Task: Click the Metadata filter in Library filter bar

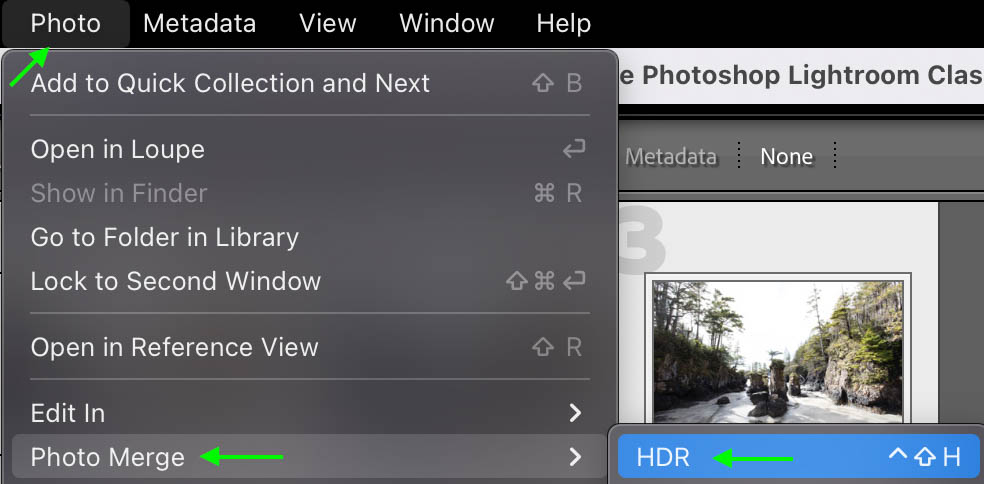Action: pos(671,156)
